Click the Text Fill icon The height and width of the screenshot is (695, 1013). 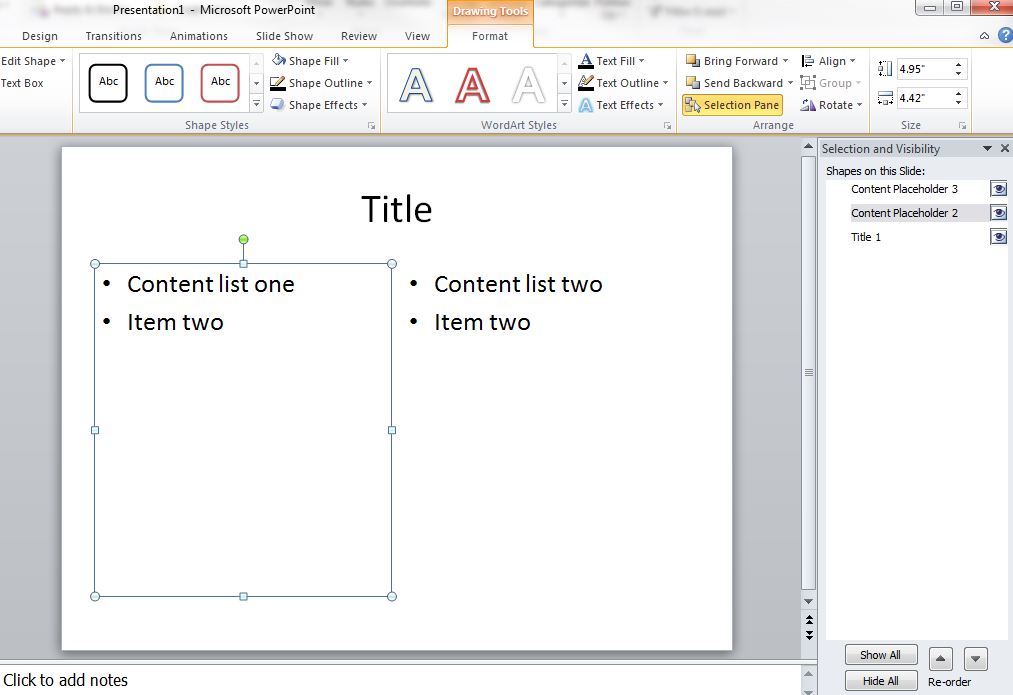[x=584, y=60]
